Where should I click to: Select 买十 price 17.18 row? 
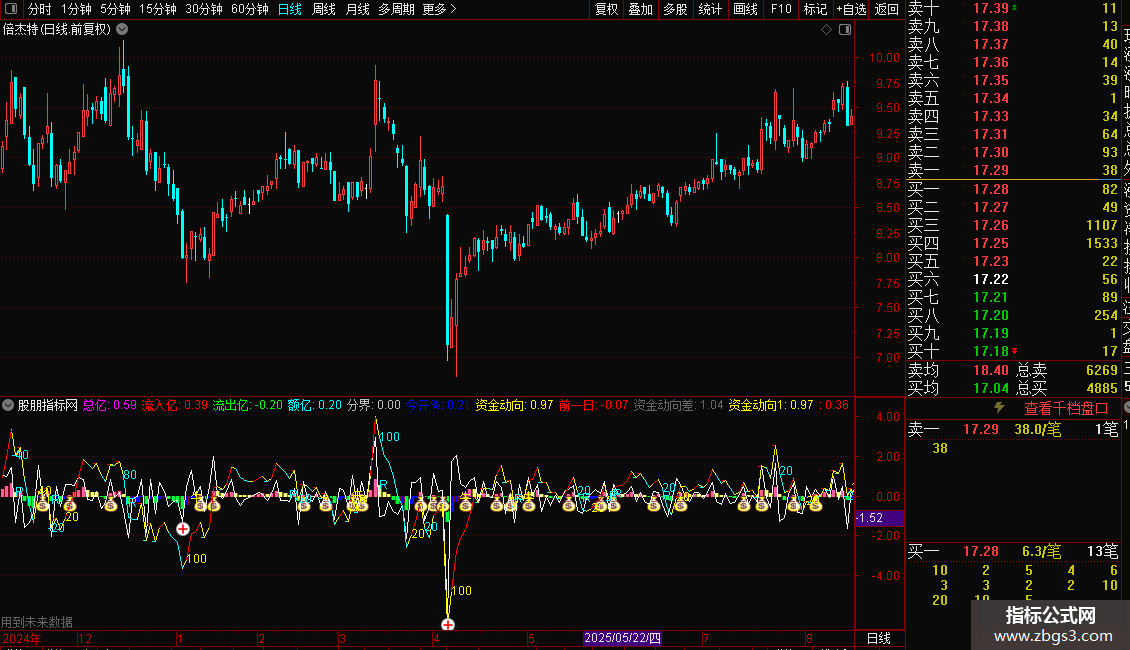[1013, 351]
